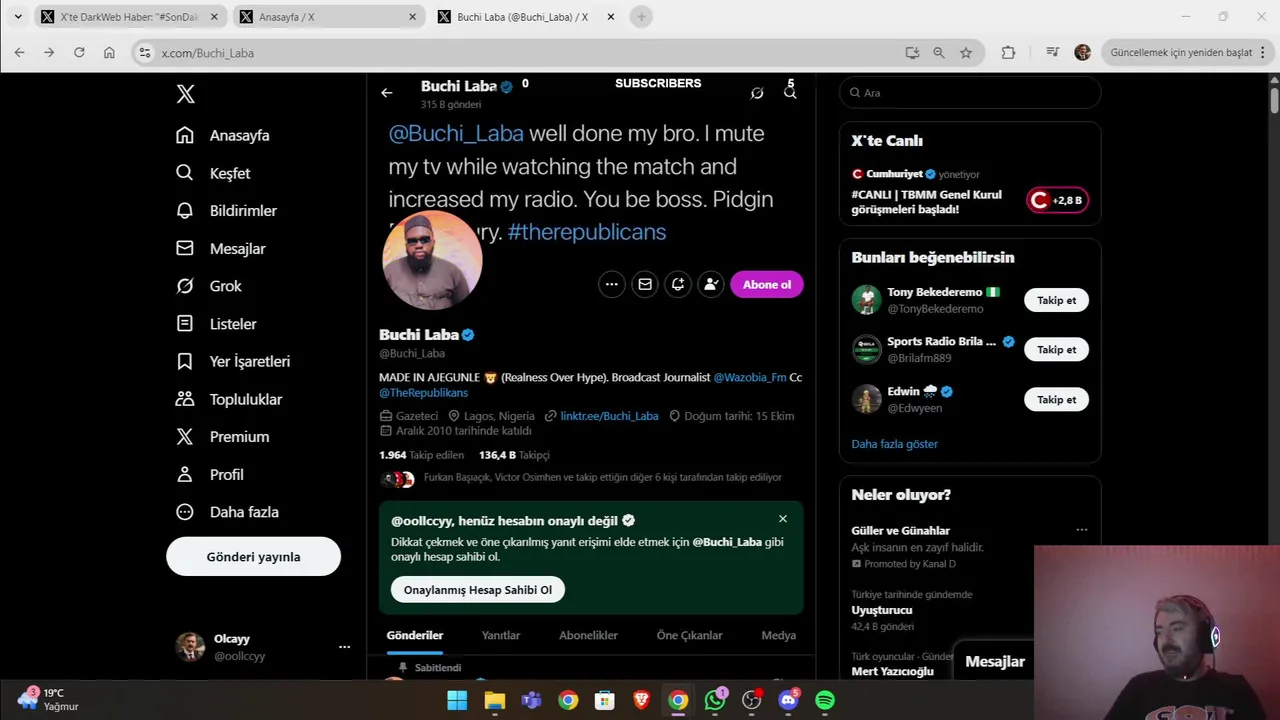Click the Chrome profile avatar
The width and height of the screenshot is (1280, 720).
(x=1082, y=52)
